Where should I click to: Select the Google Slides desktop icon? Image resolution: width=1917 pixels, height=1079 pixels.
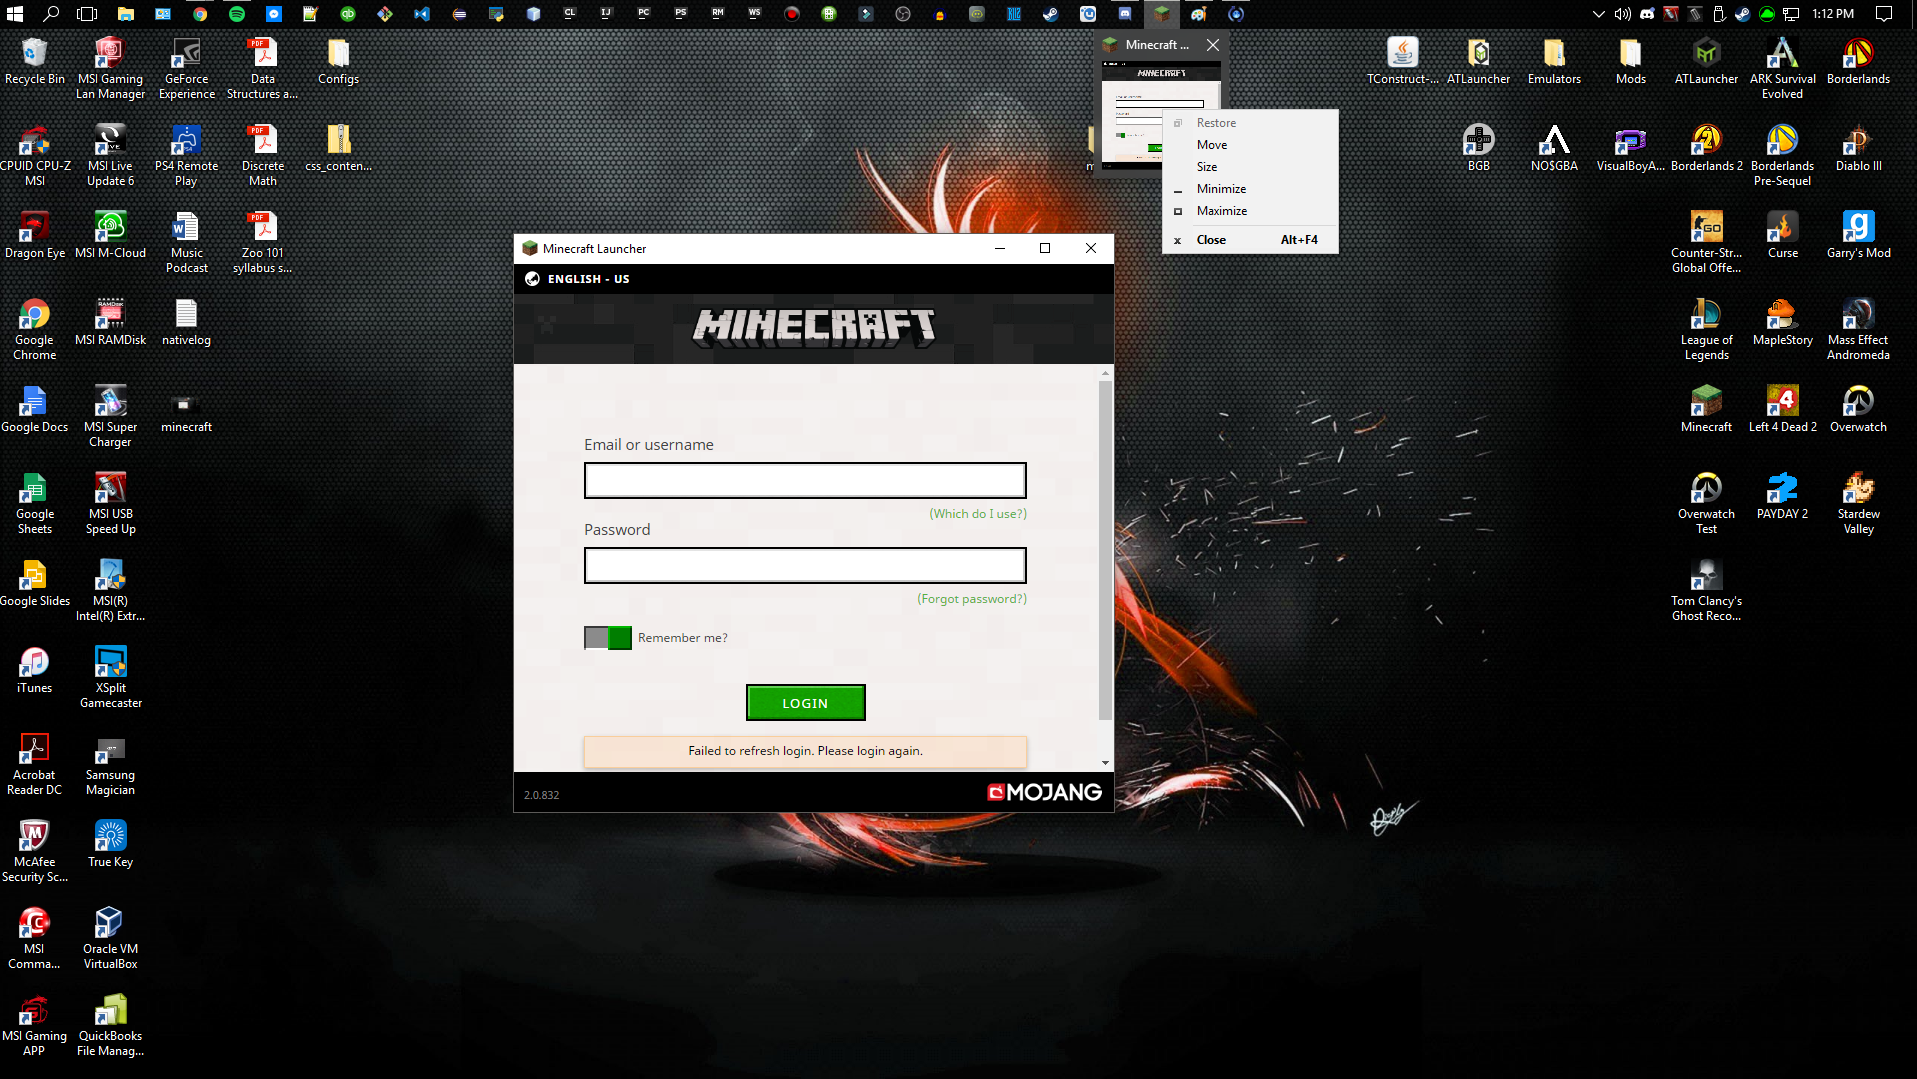[x=35, y=583]
